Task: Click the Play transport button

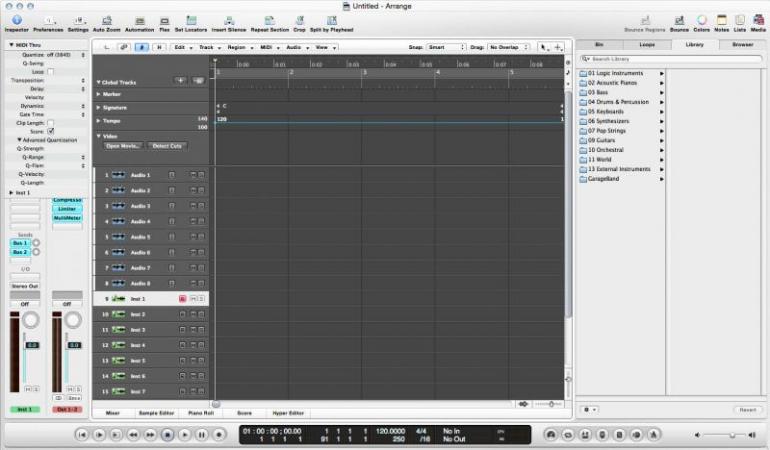Action: (185, 435)
